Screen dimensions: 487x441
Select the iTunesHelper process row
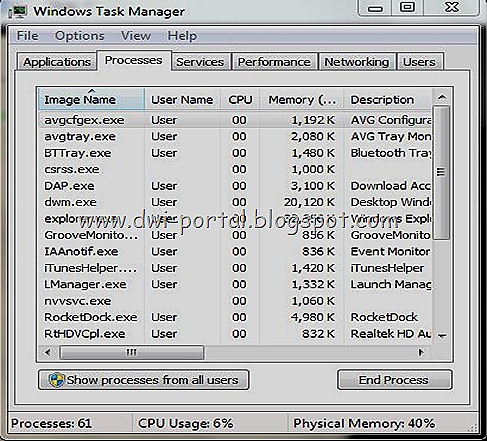(x=235, y=268)
